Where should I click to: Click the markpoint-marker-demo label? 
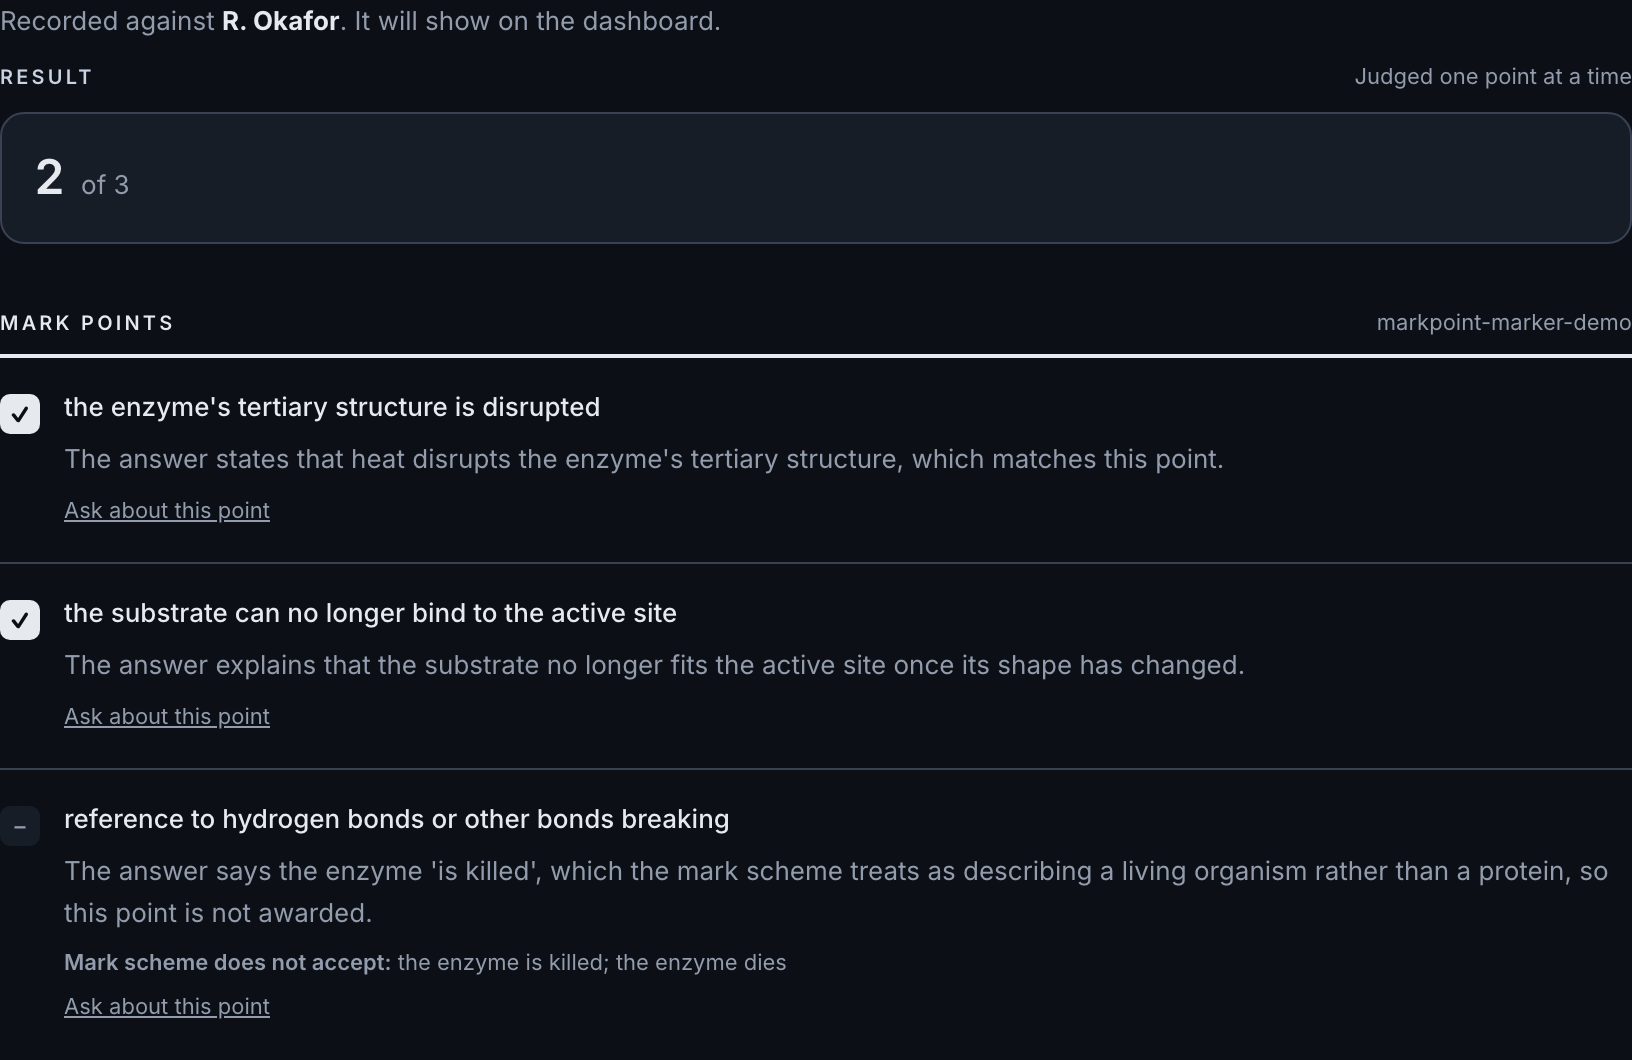point(1504,322)
